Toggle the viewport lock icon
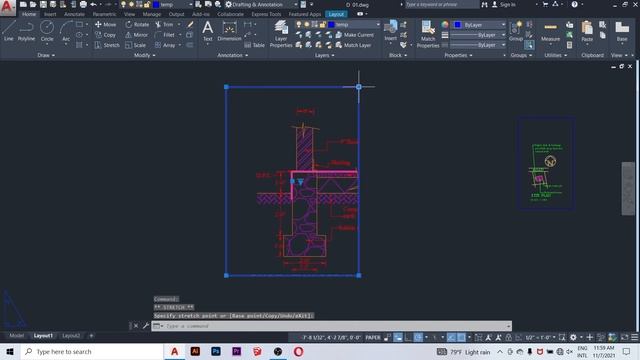This screenshot has width=640, height=360. click(508, 338)
